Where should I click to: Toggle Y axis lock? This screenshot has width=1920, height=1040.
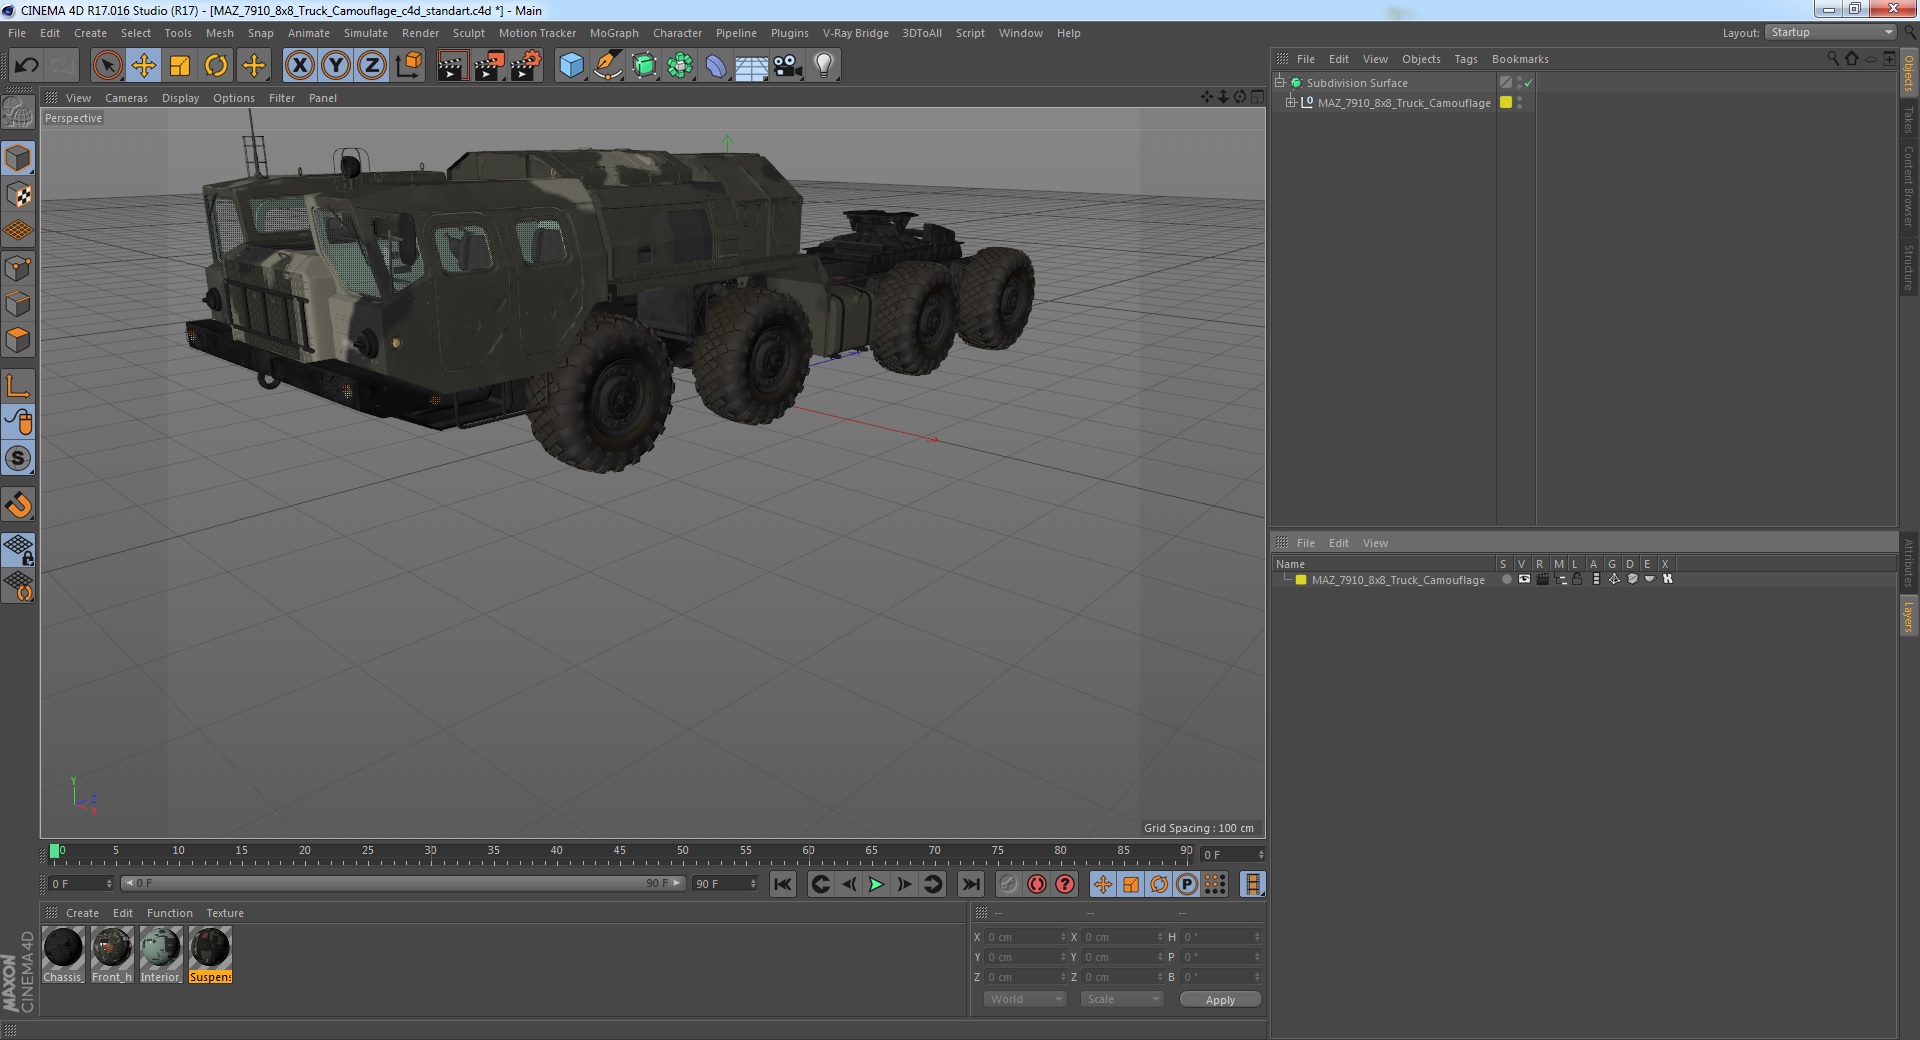(336, 66)
